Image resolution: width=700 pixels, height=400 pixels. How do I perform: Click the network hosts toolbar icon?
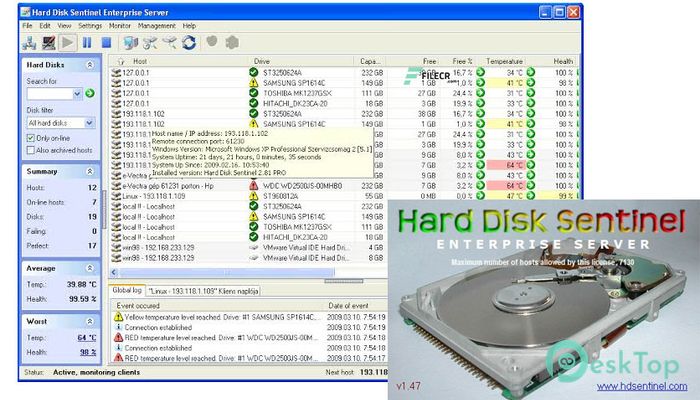(29, 43)
